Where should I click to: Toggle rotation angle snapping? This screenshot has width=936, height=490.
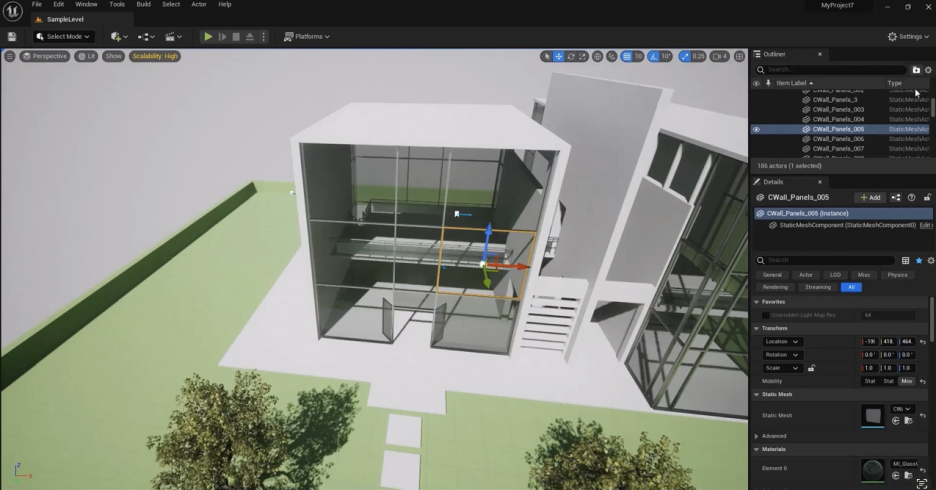pos(654,56)
